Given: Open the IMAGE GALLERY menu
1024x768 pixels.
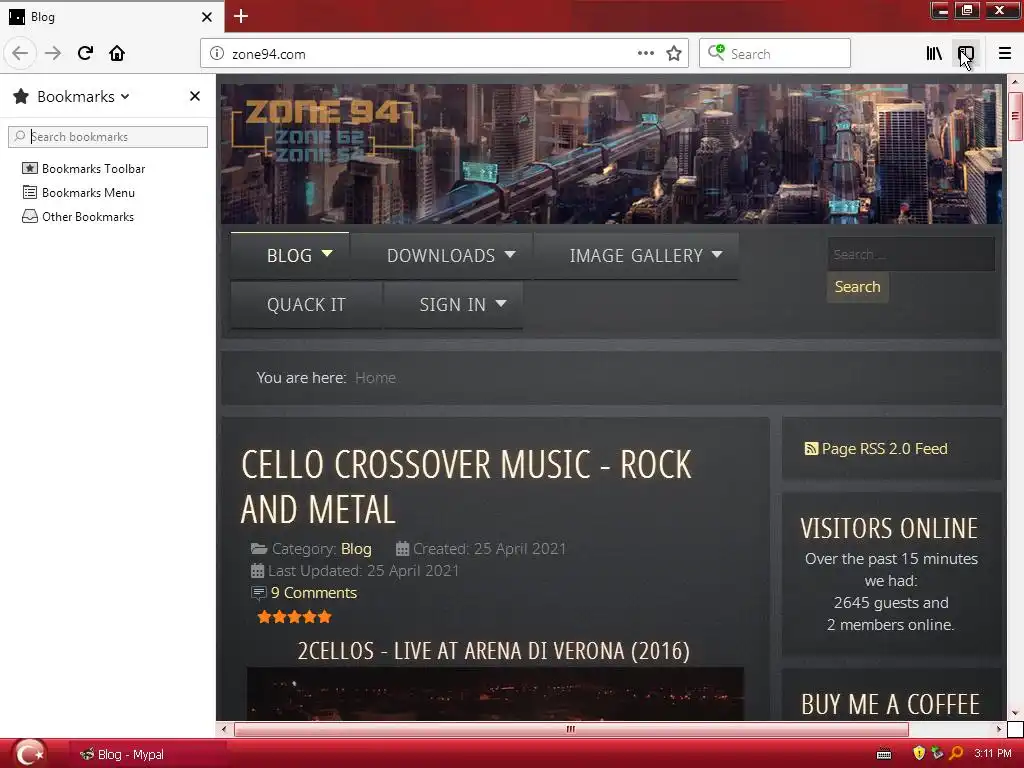Looking at the screenshot, I should pyautogui.click(x=636, y=255).
